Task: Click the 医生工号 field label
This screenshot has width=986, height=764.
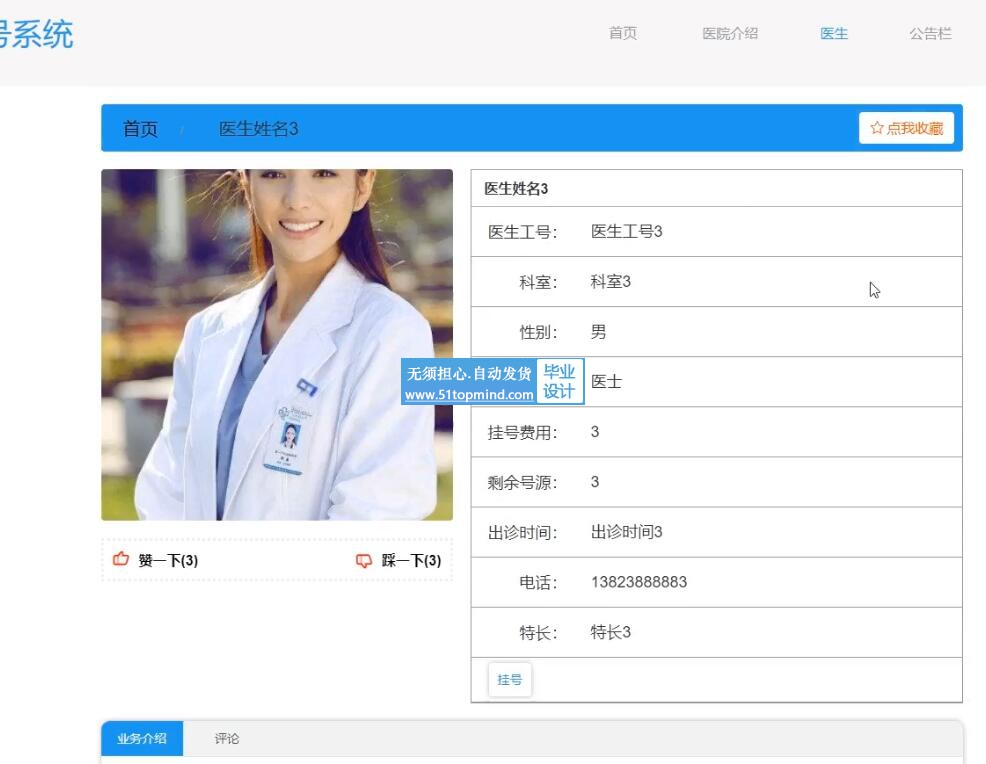Action: [523, 232]
